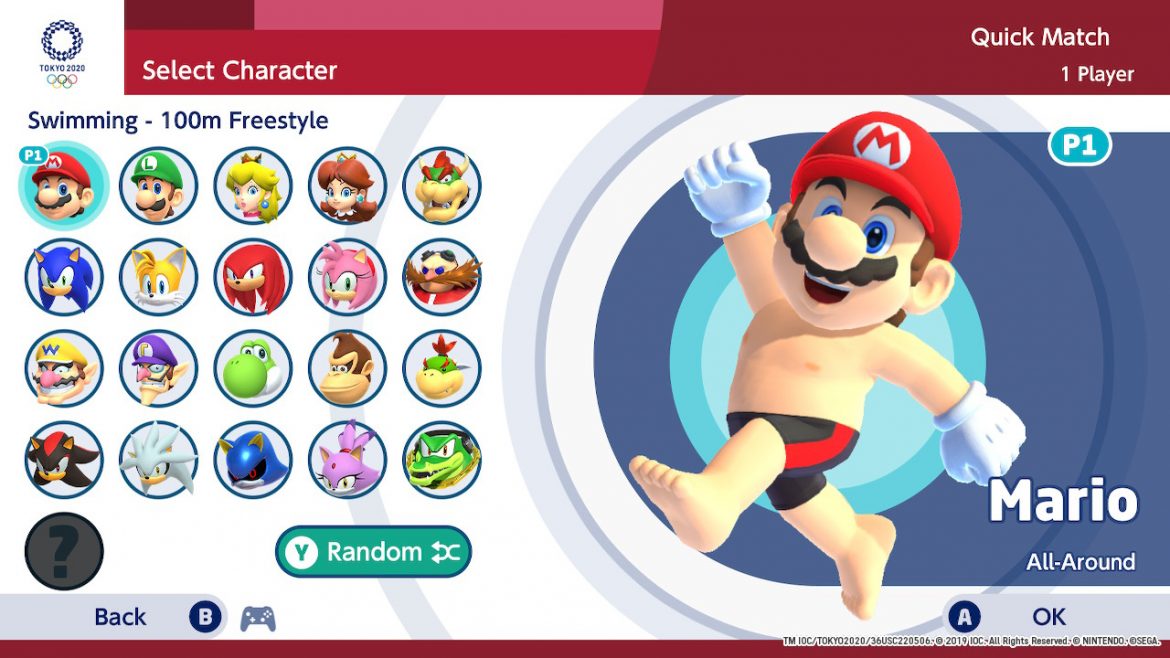Choose Princess Peach icon
This screenshot has width=1170, height=658.
(x=253, y=185)
